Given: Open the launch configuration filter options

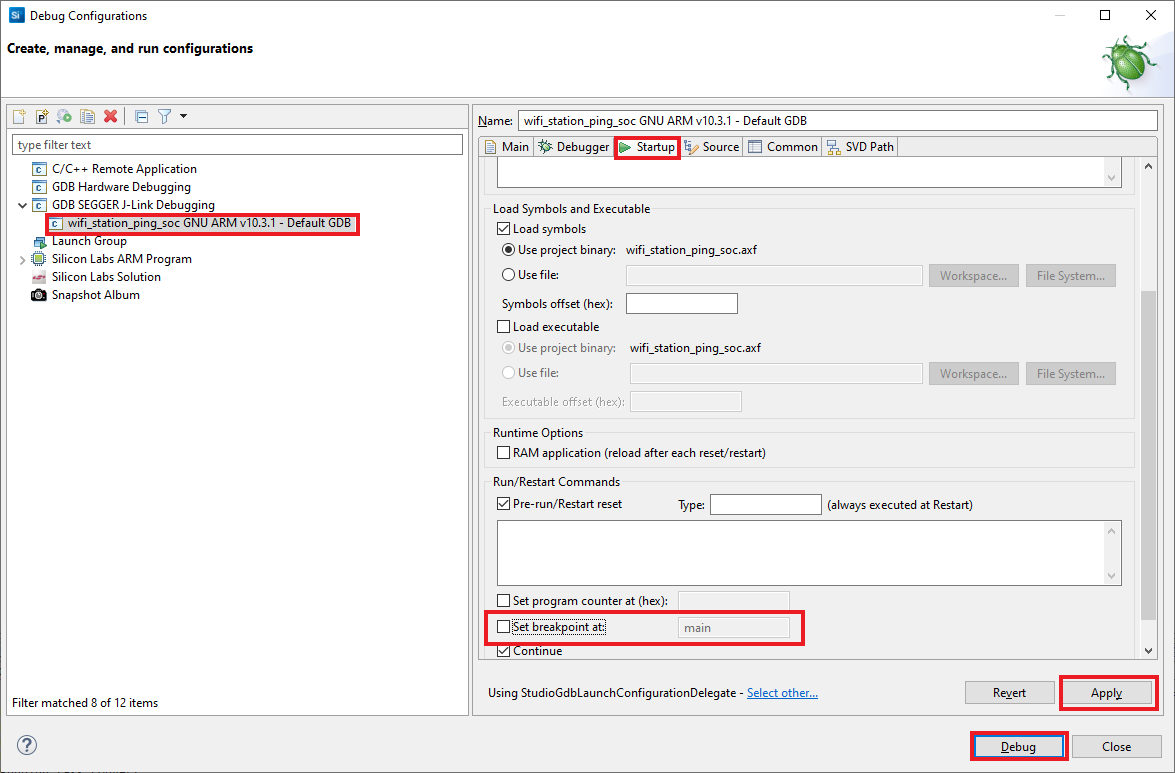Looking at the screenshot, I should [163, 116].
